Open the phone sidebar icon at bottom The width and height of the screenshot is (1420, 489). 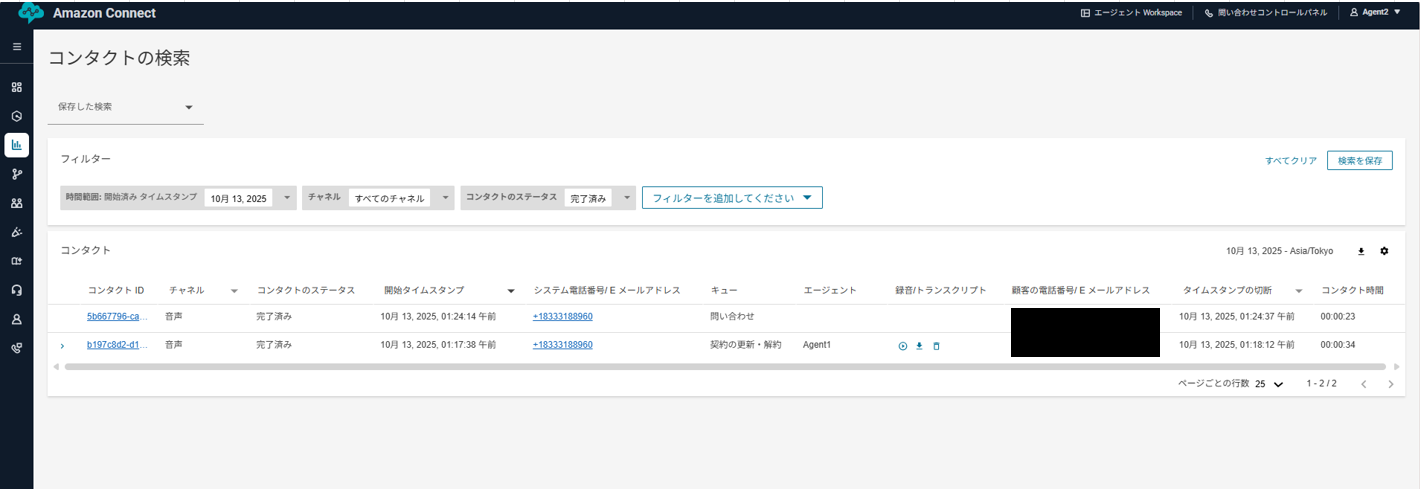pos(16,348)
